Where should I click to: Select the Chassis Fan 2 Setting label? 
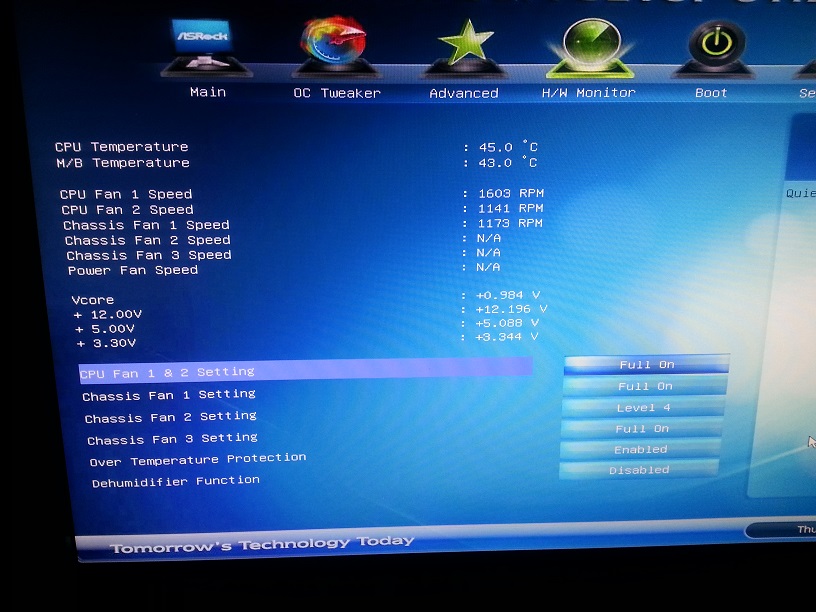click(x=171, y=417)
